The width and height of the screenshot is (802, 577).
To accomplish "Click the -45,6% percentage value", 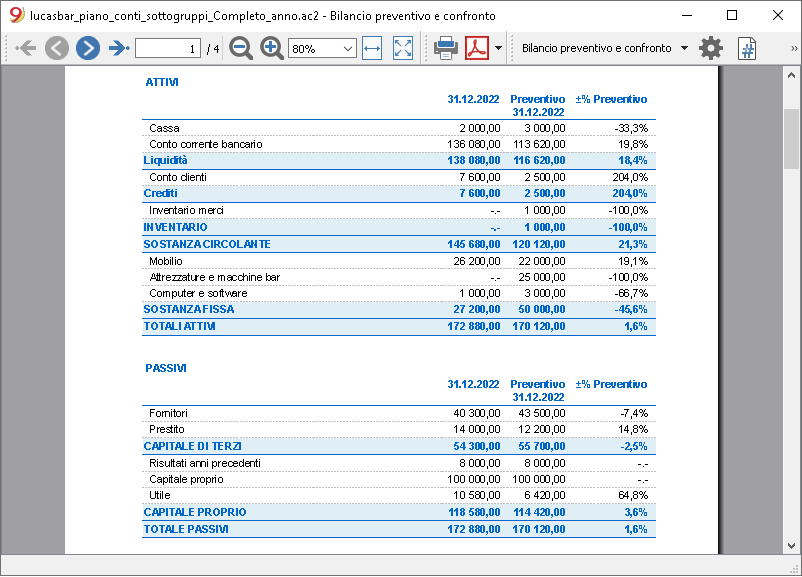I will (631, 309).
